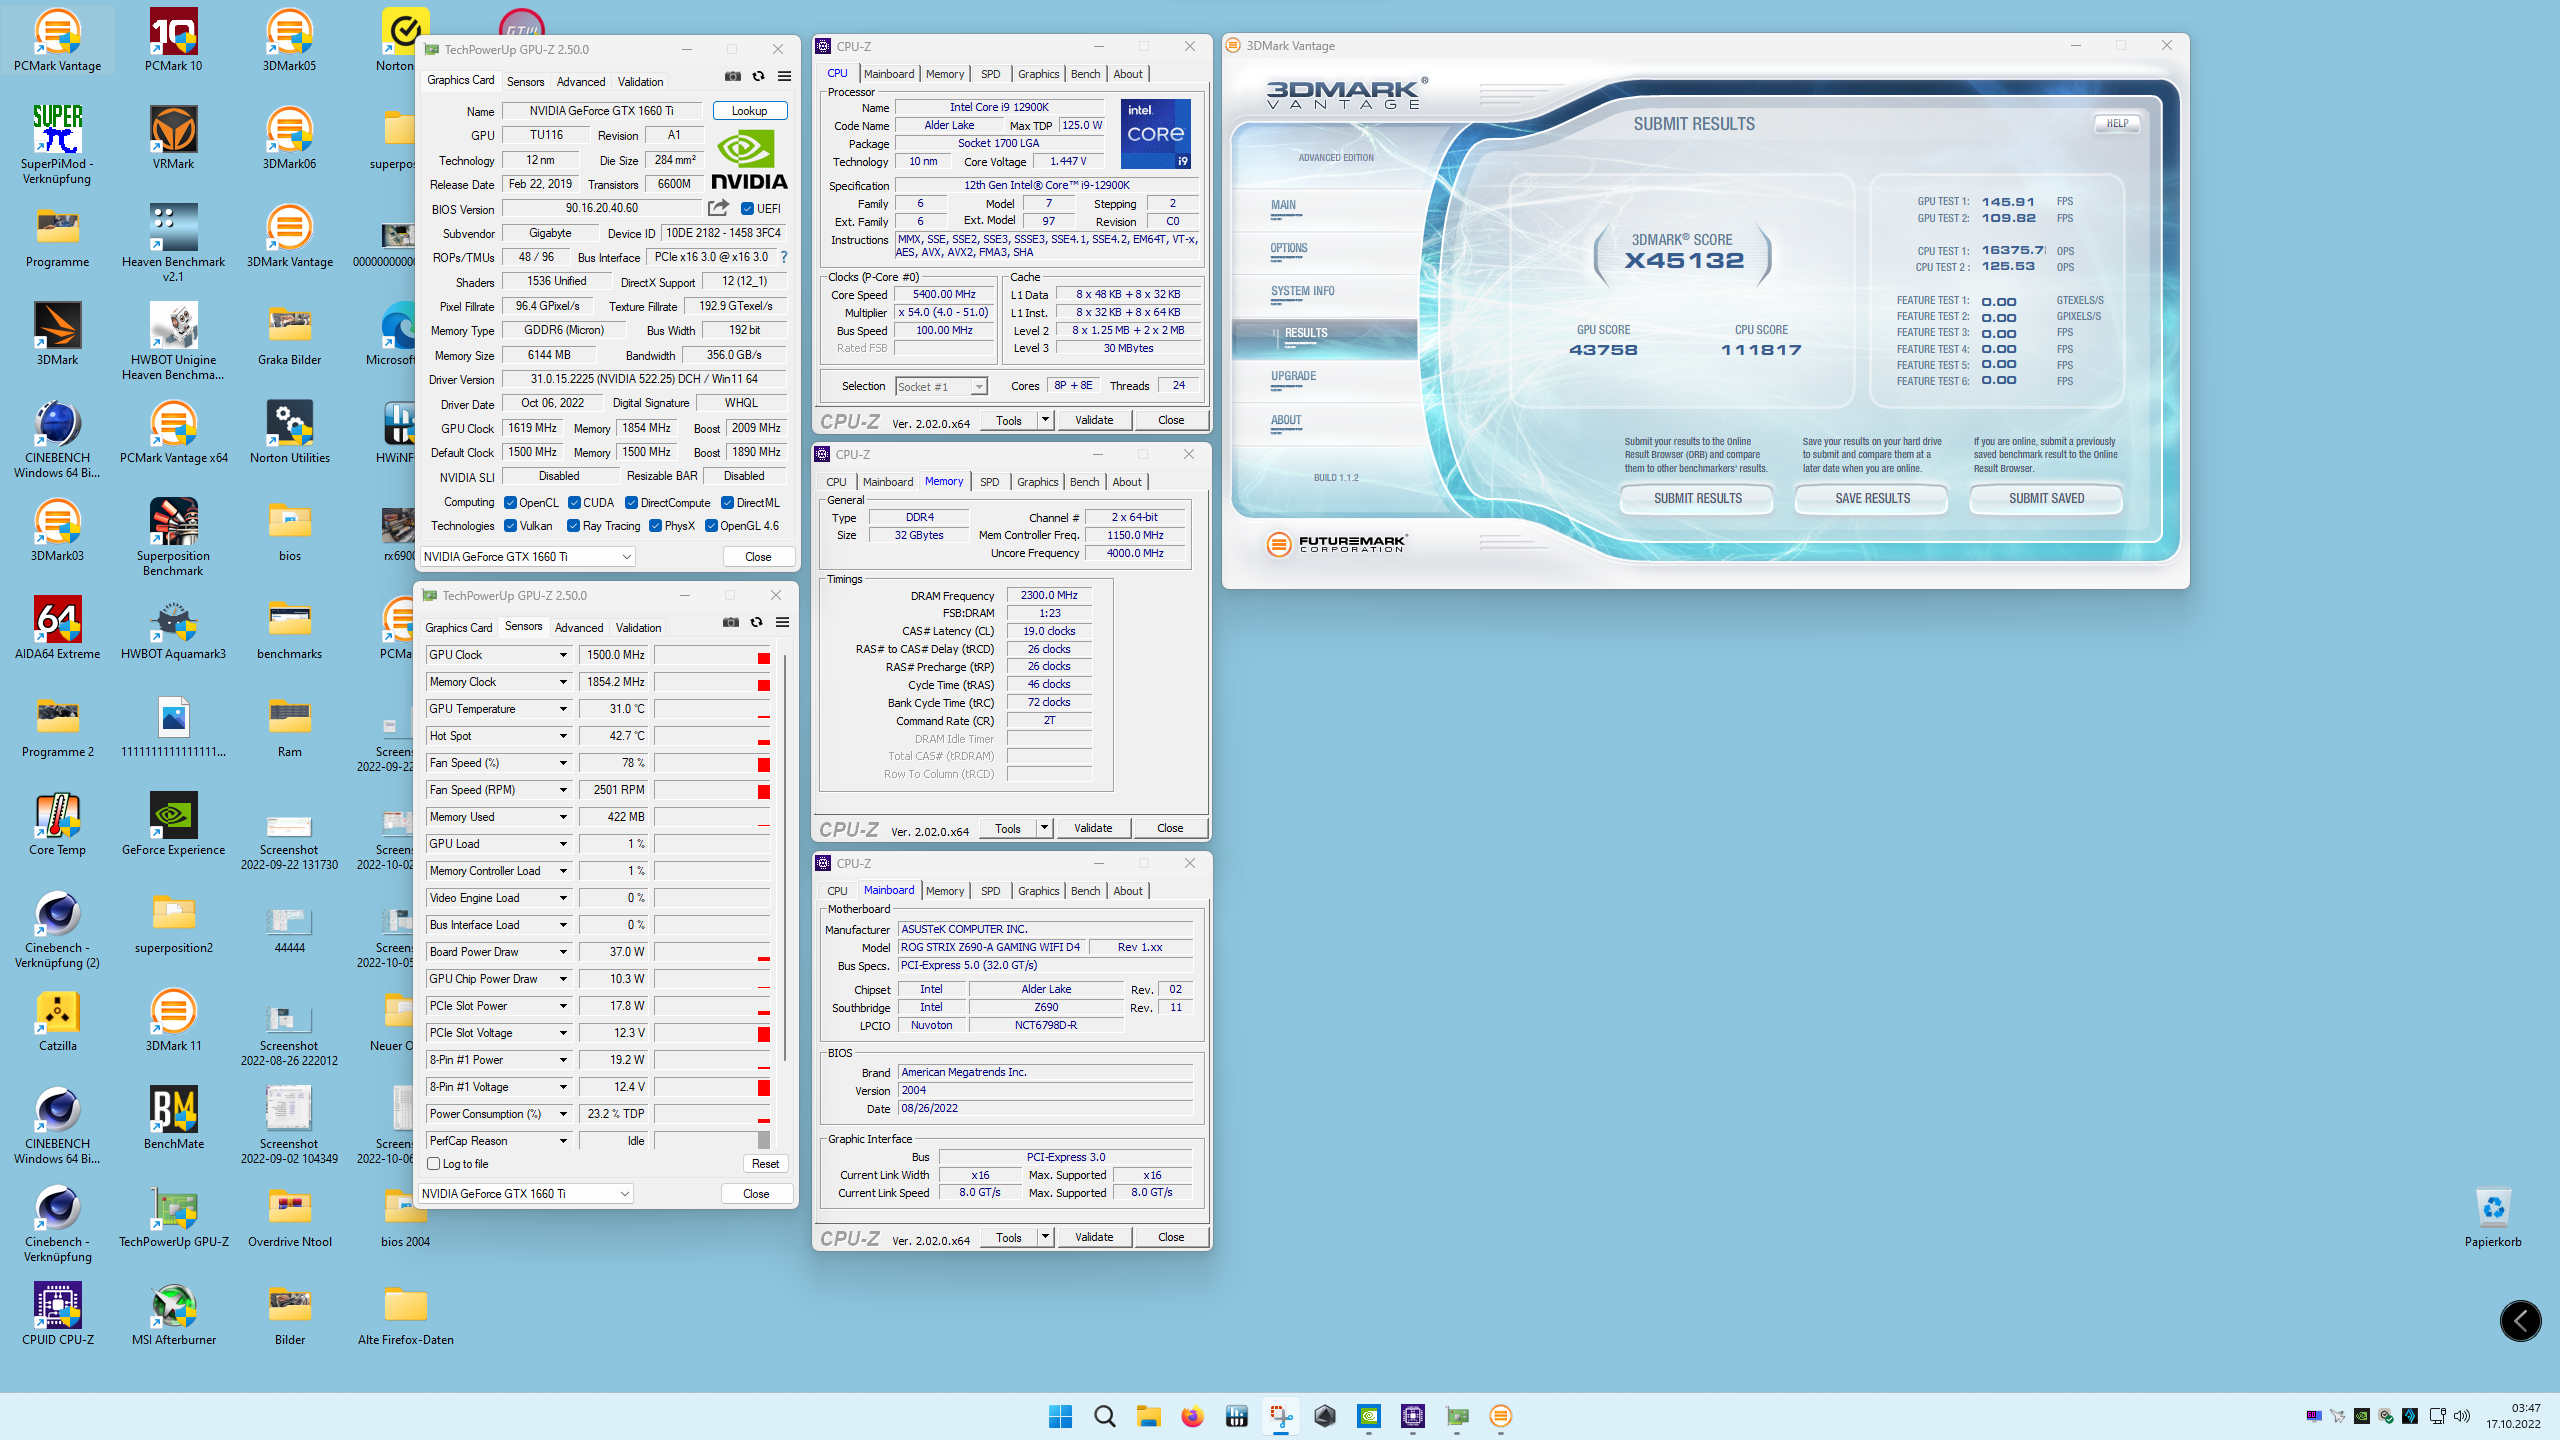Click the Bus Interface question mark icon

click(x=784, y=257)
